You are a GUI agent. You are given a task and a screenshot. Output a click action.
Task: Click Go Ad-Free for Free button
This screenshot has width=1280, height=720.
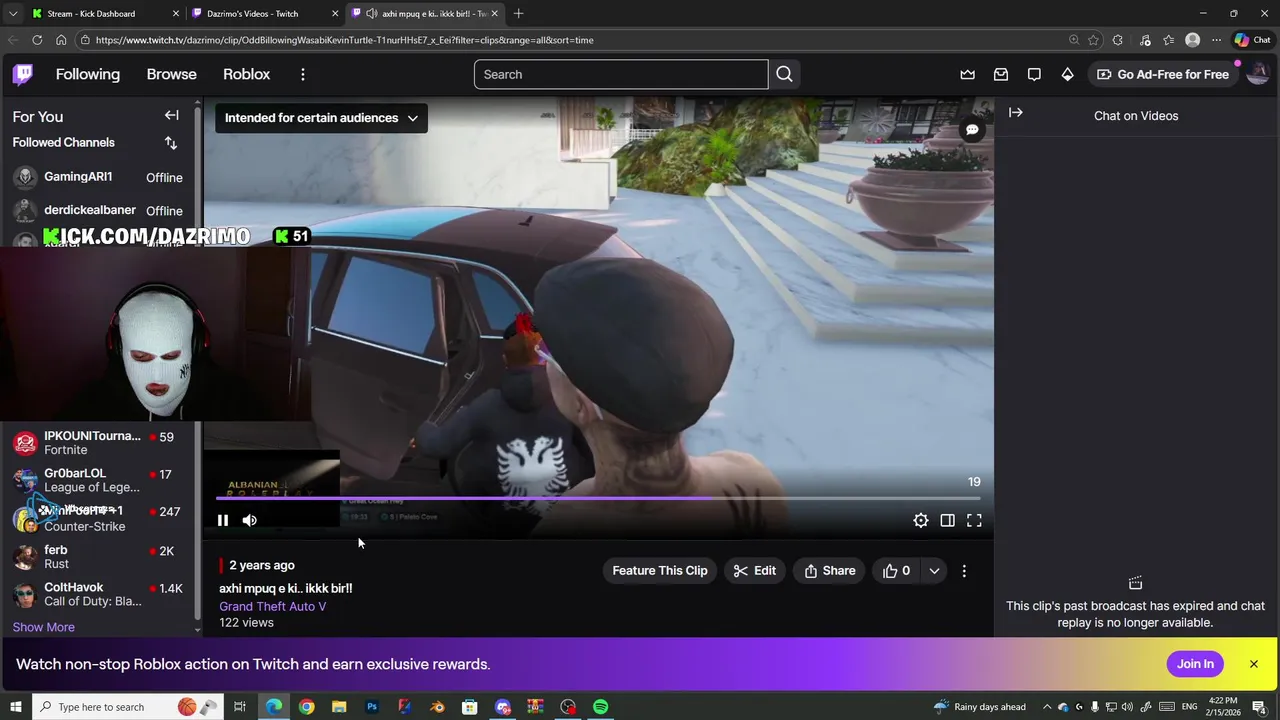point(1163,74)
